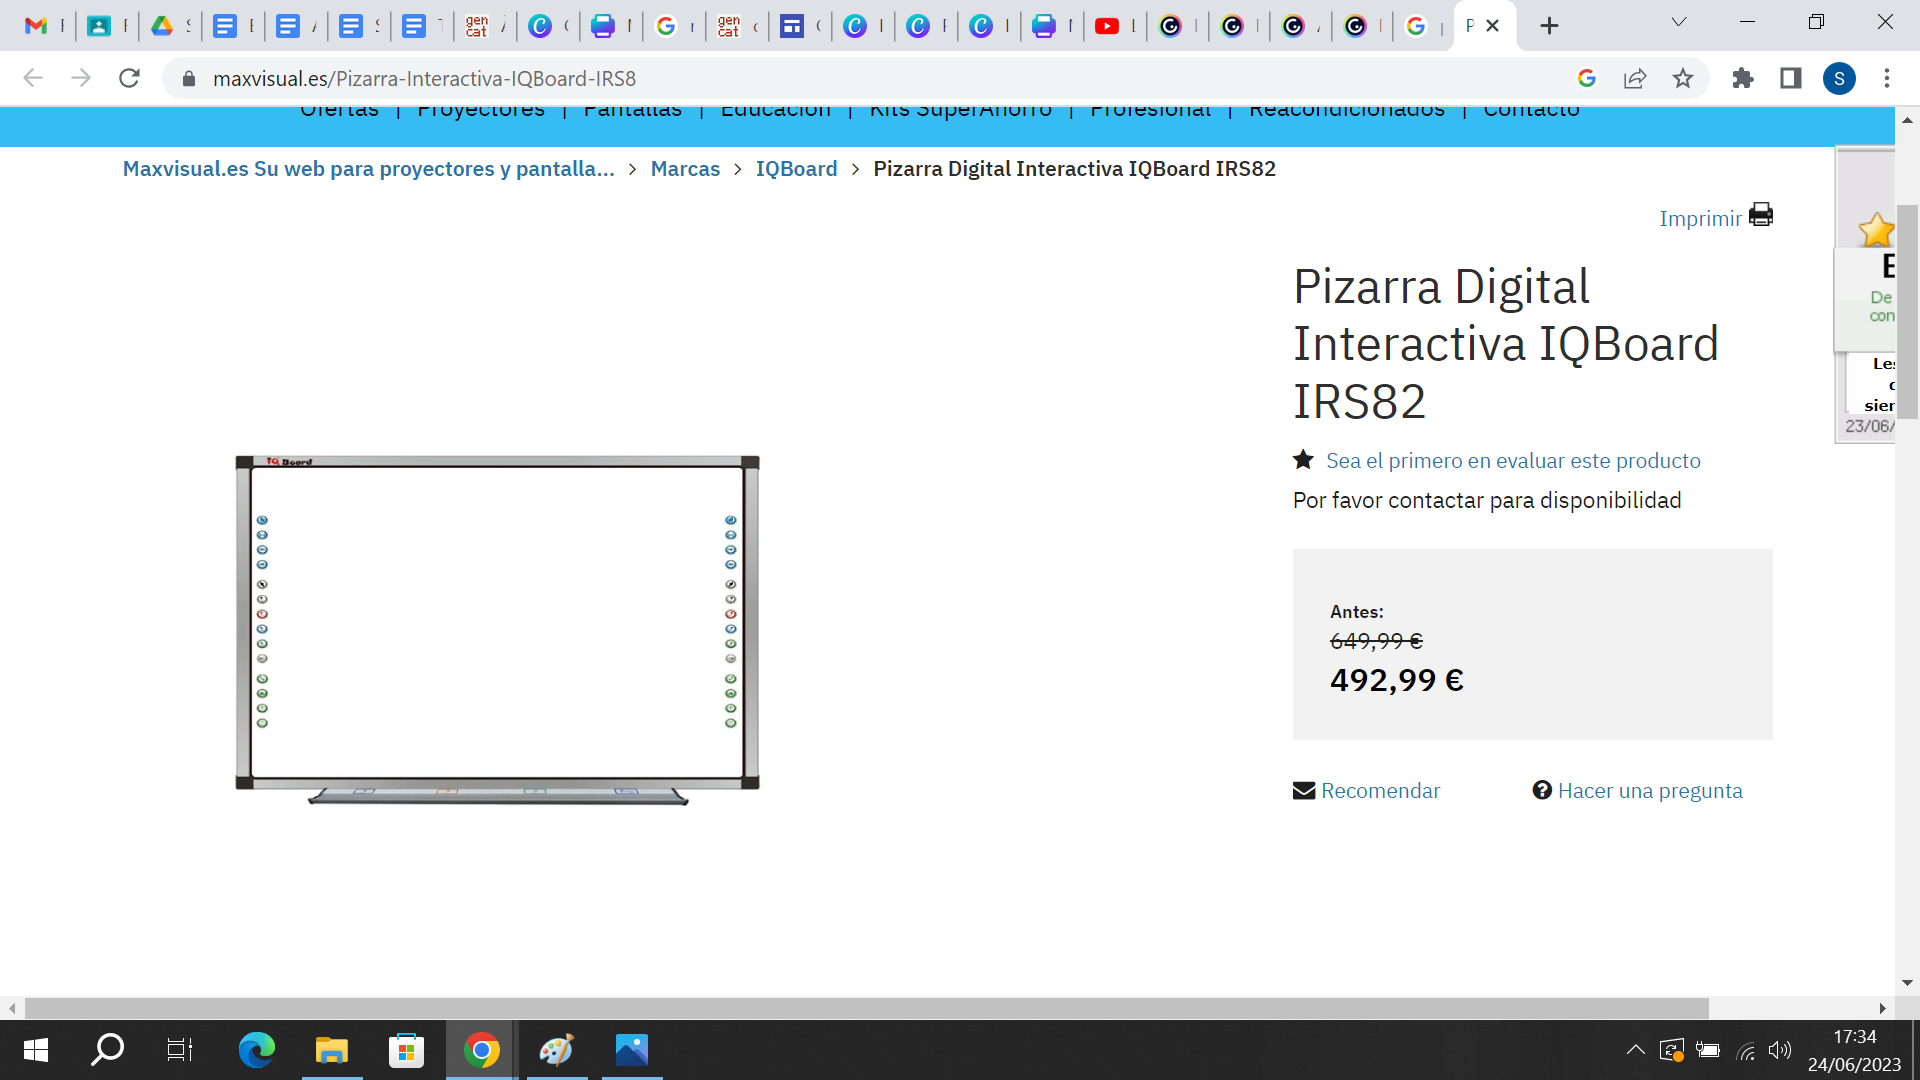Expand hidden icons in the system tray

(1635, 1050)
